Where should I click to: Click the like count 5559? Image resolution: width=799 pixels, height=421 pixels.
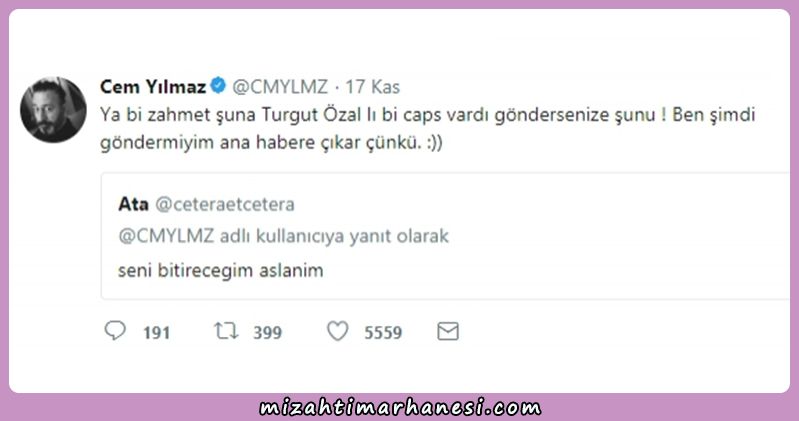pyautogui.click(x=383, y=333)
